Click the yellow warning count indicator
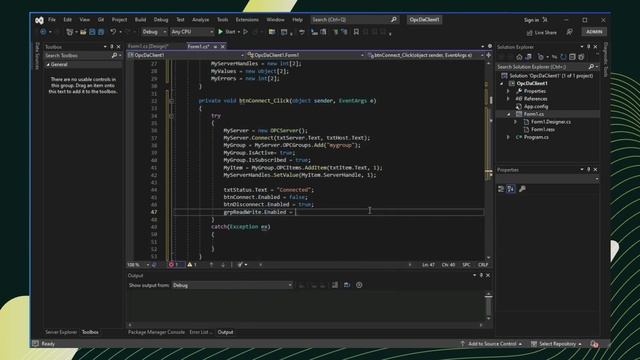The width and height of the screenshot is (640, 360). point(192,264)
